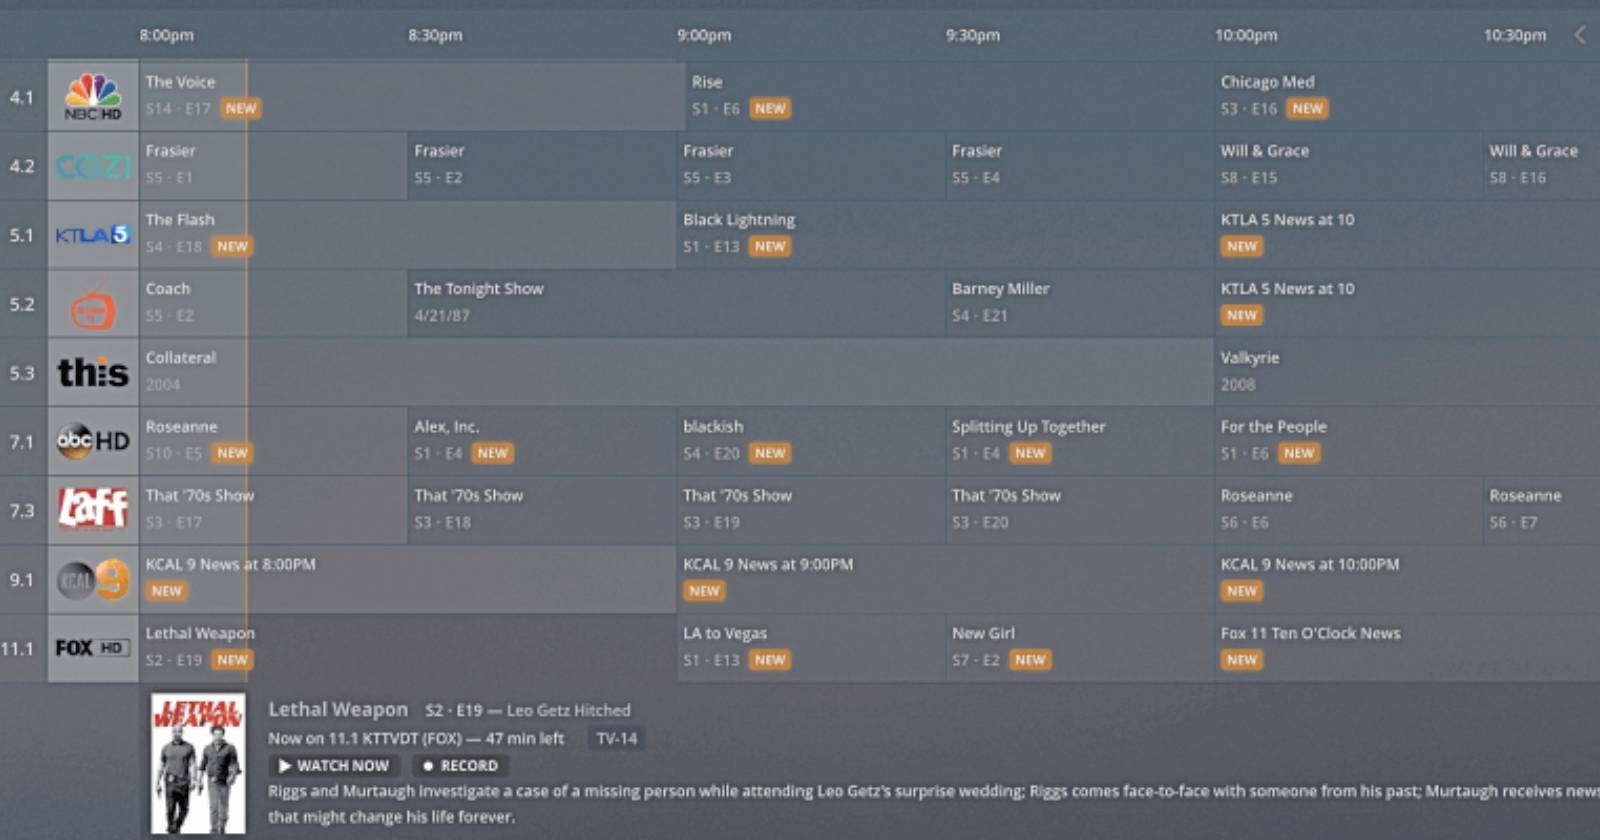
Task: Select the FOX HD channel logo
Action: click(x=93, y=649)
